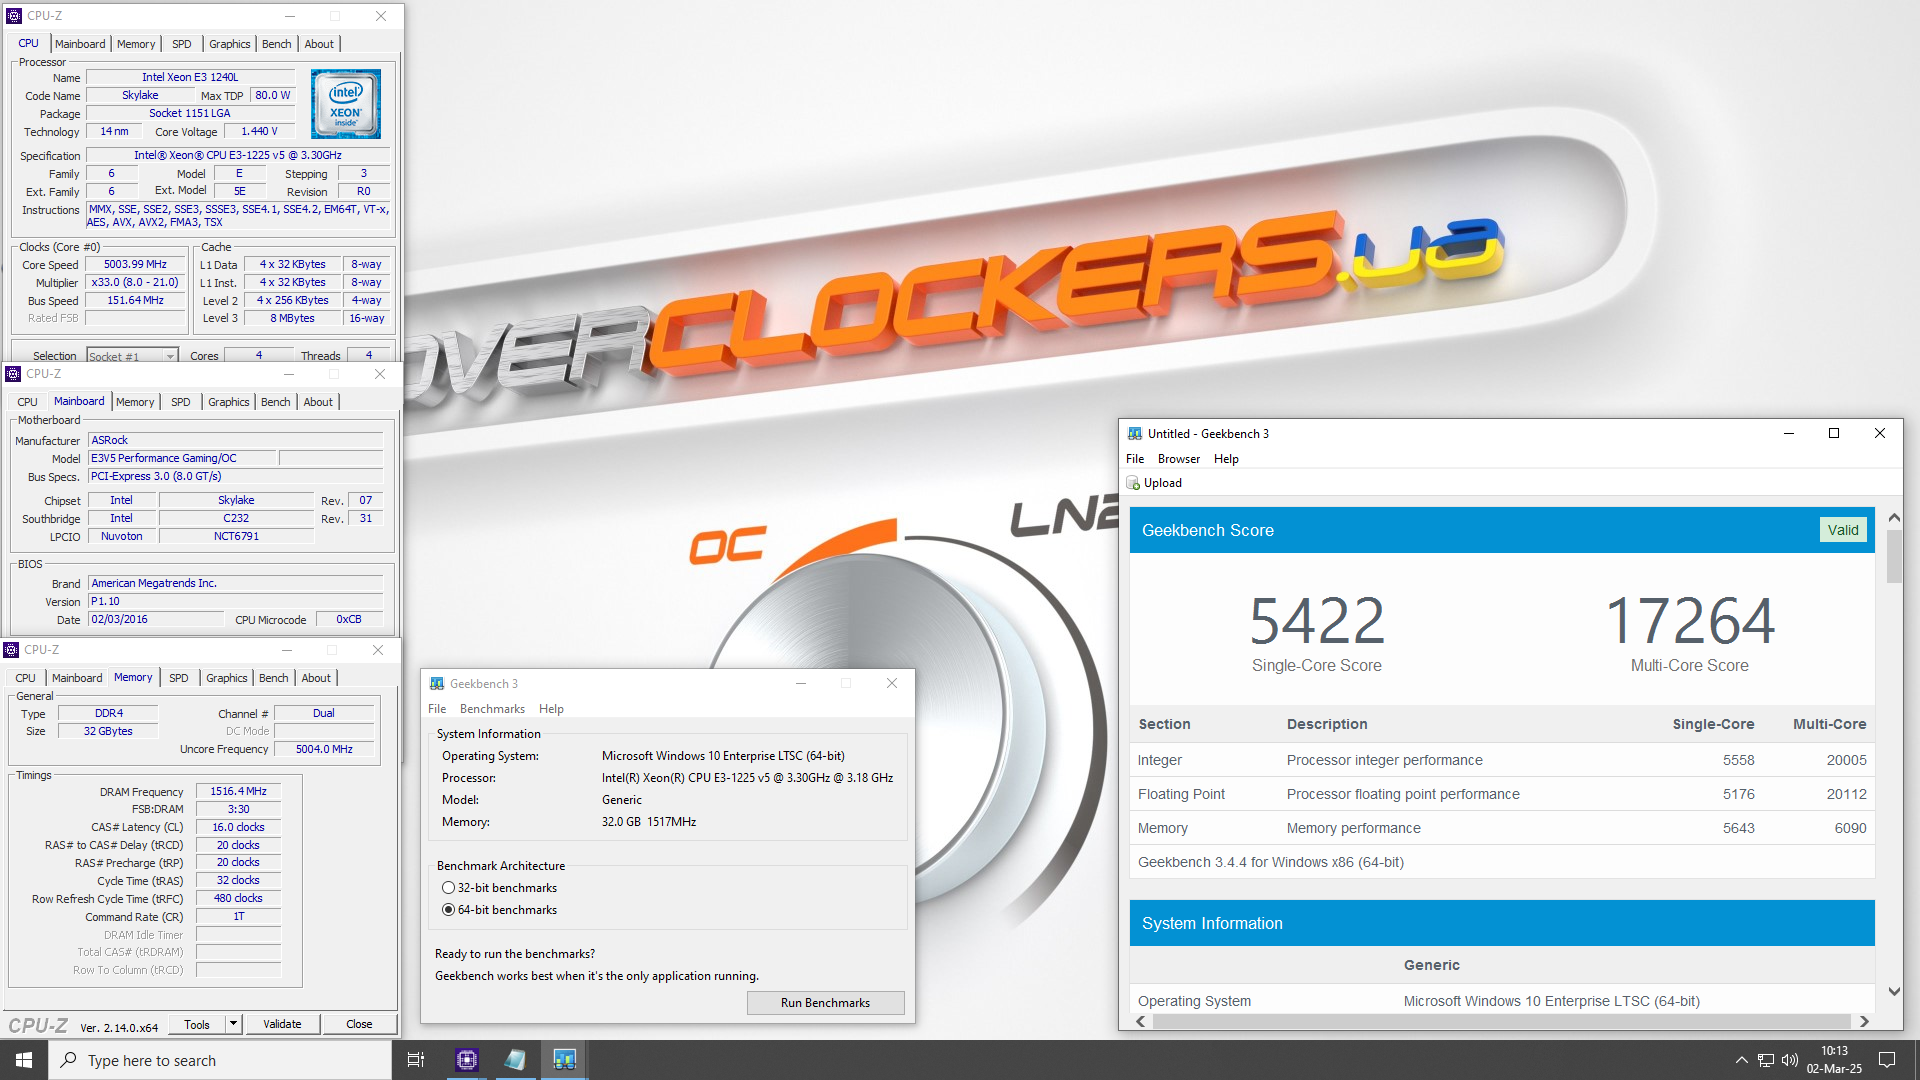Click the volume icon in system tray
Image resolution: width=1920 pixels, height=1080 pixels.
click(1790, 1060)
